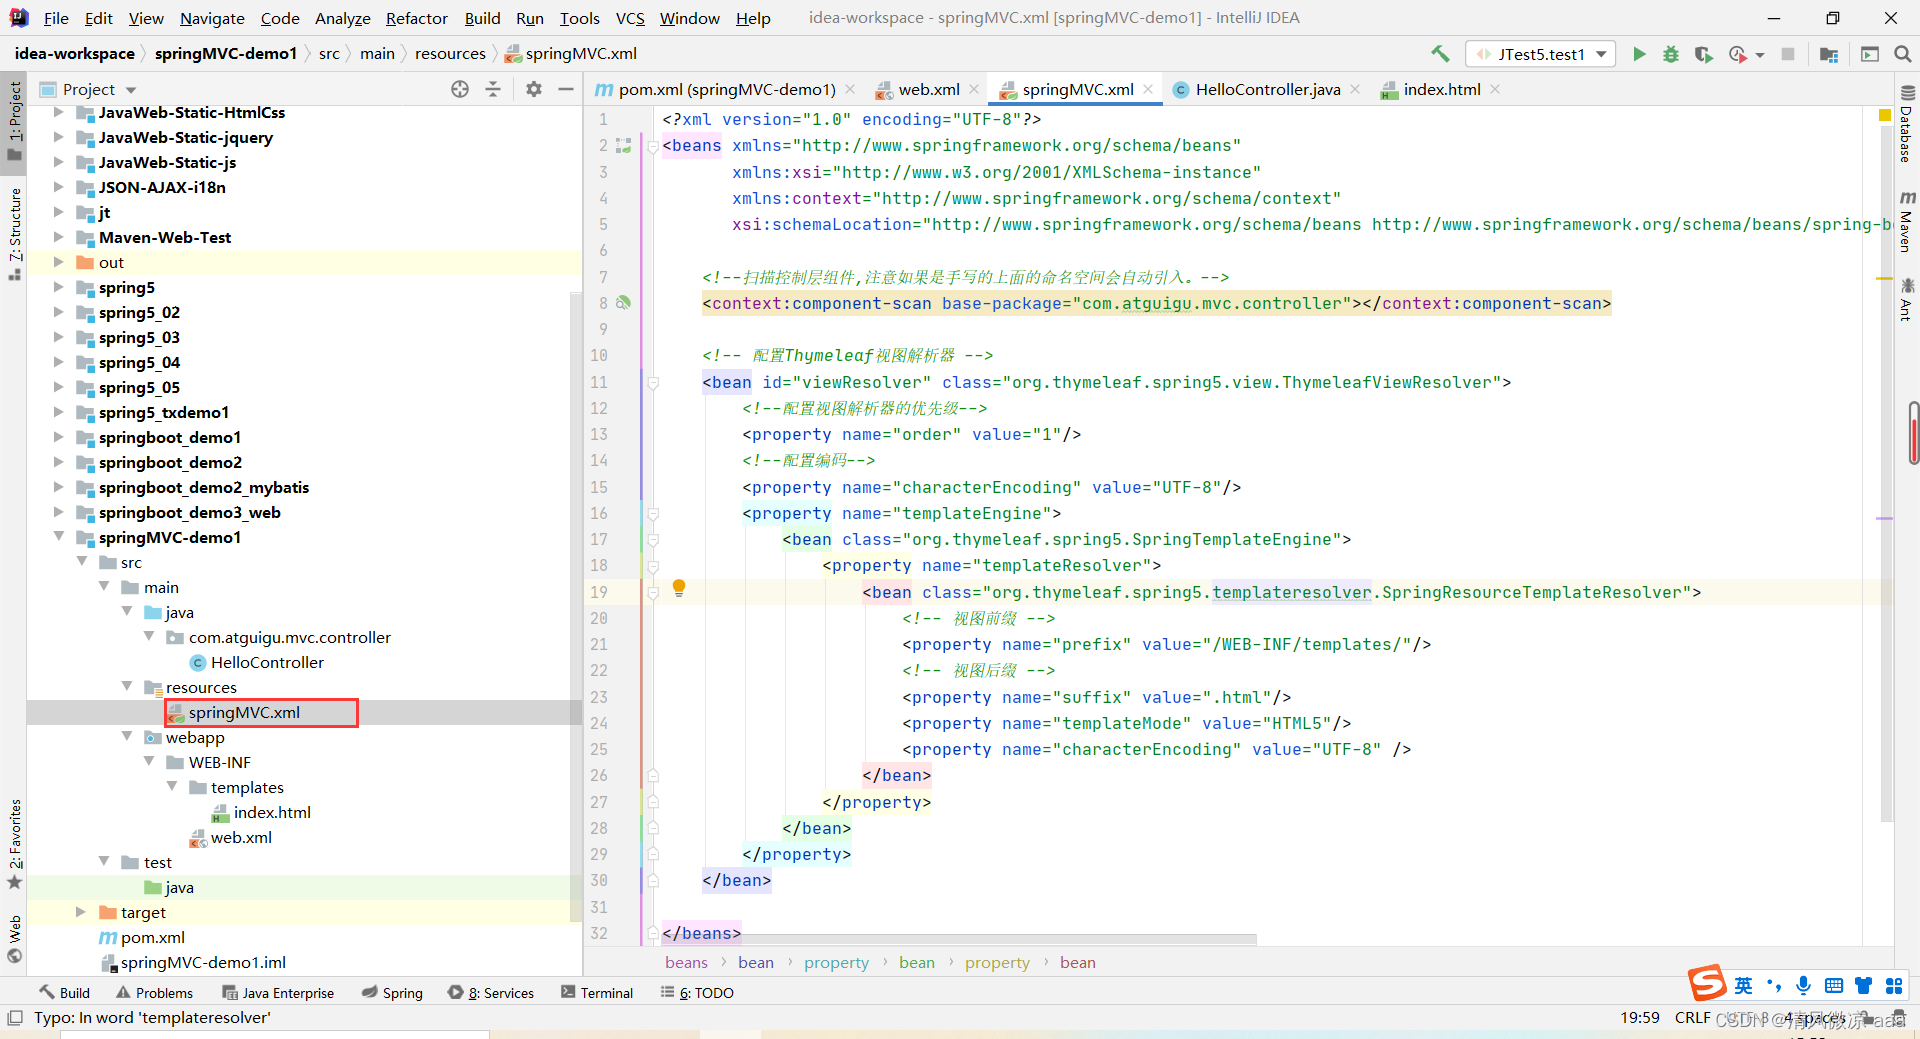Collapse the templates folder
The width and height of the screenshot is (1920, 1039).
(x=172, y=787)
